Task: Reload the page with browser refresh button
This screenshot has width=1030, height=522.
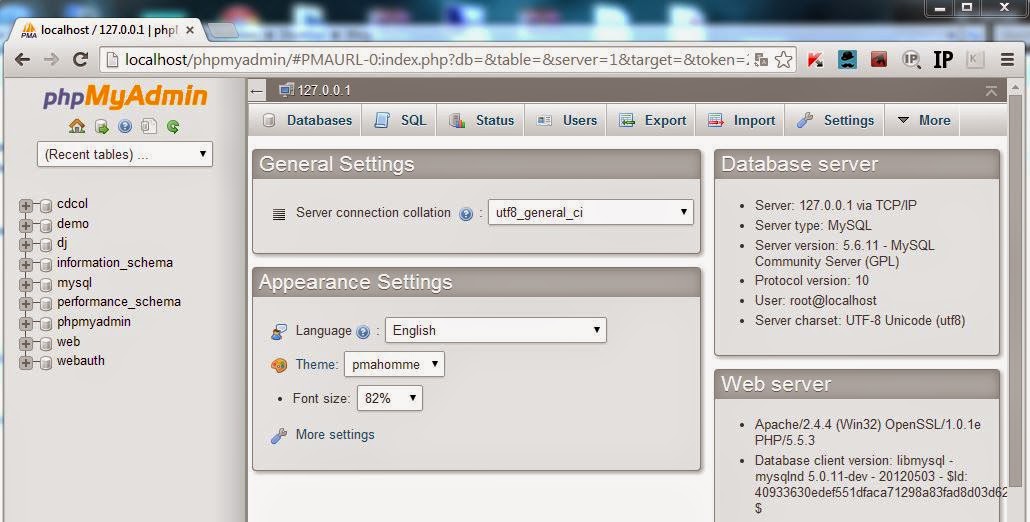Action: point(80,60)
